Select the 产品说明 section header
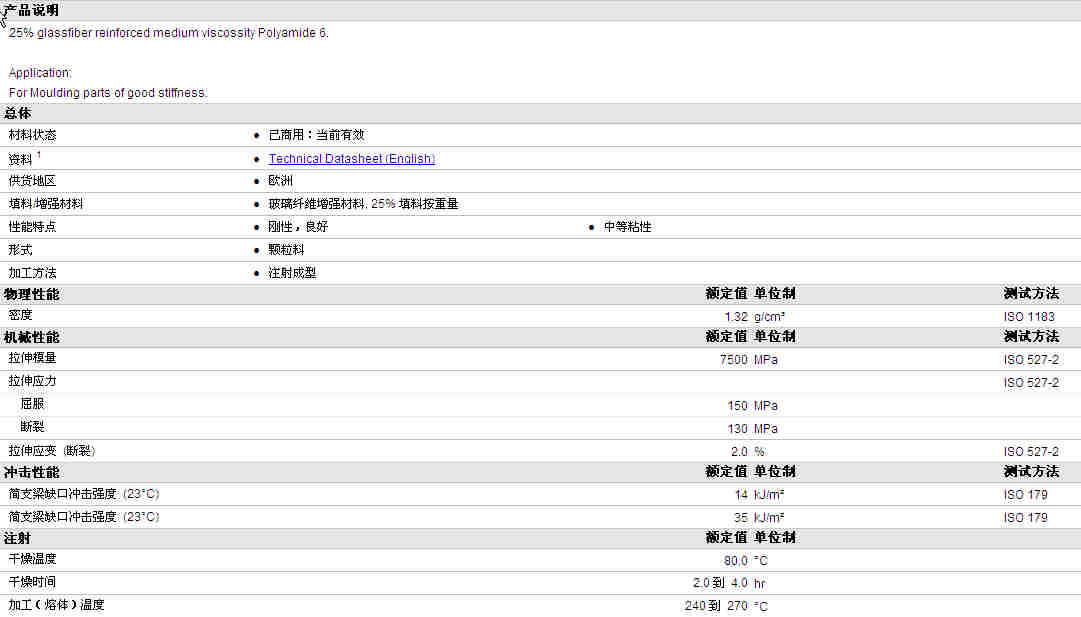 click(x=32, y=10)
